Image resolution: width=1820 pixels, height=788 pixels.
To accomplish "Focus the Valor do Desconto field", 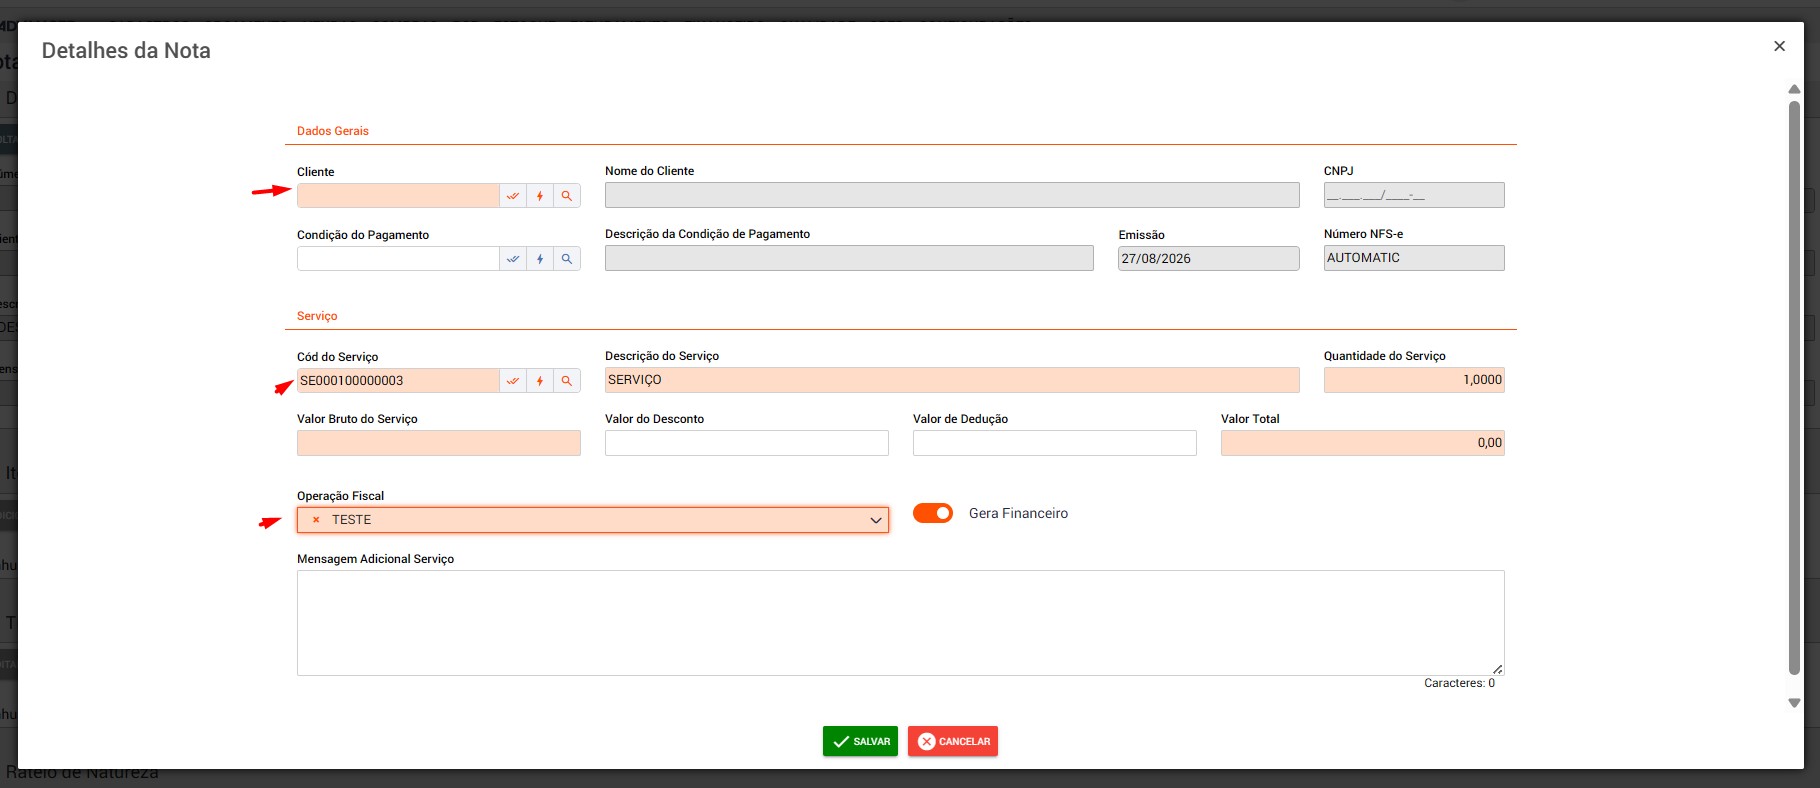I will coord(747,443).
